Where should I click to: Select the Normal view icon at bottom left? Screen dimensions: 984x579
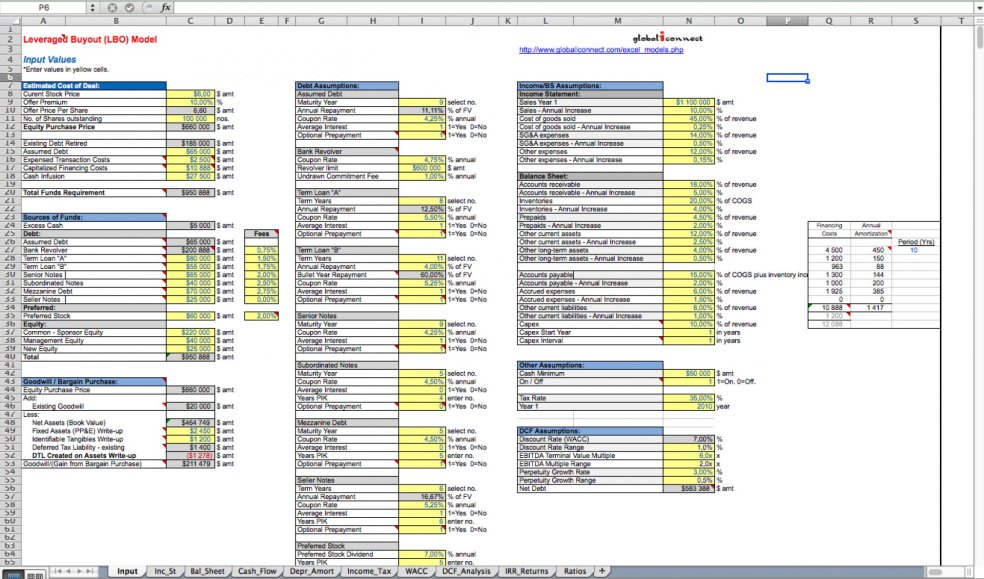click(x=11, y=572)
